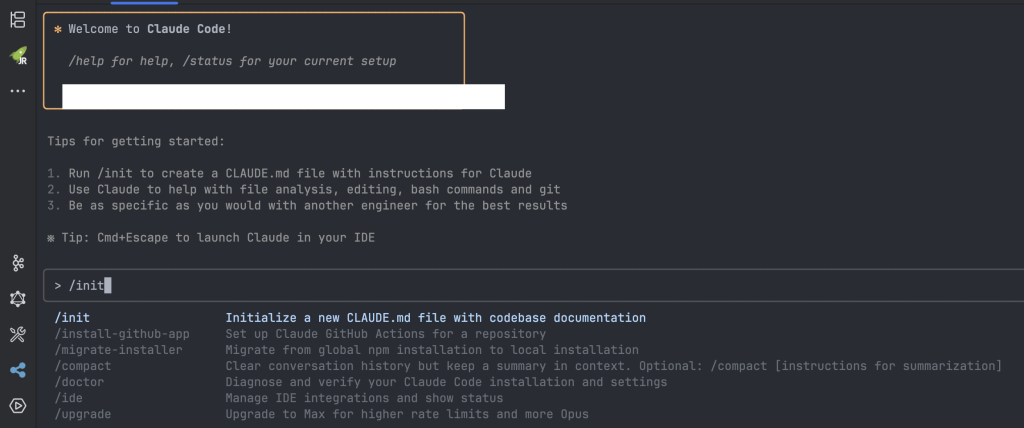Show more tool windows via three dots
This screenshot has height=428, width=1024.
tap(18, 91)
